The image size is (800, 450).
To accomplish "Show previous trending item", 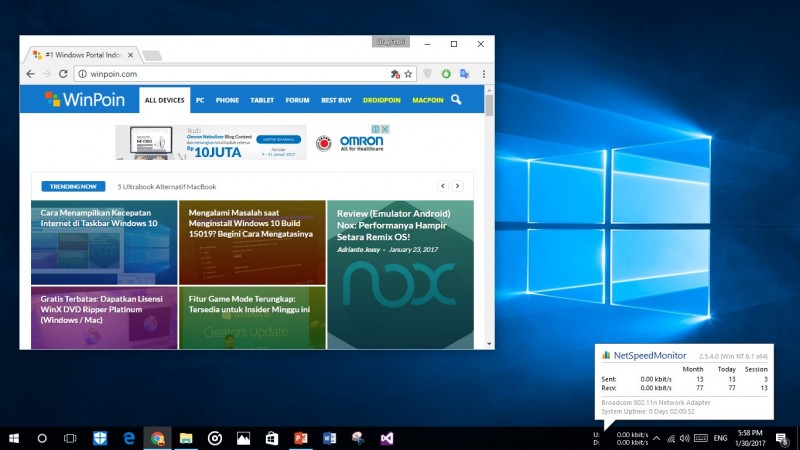I will point(443,186).
